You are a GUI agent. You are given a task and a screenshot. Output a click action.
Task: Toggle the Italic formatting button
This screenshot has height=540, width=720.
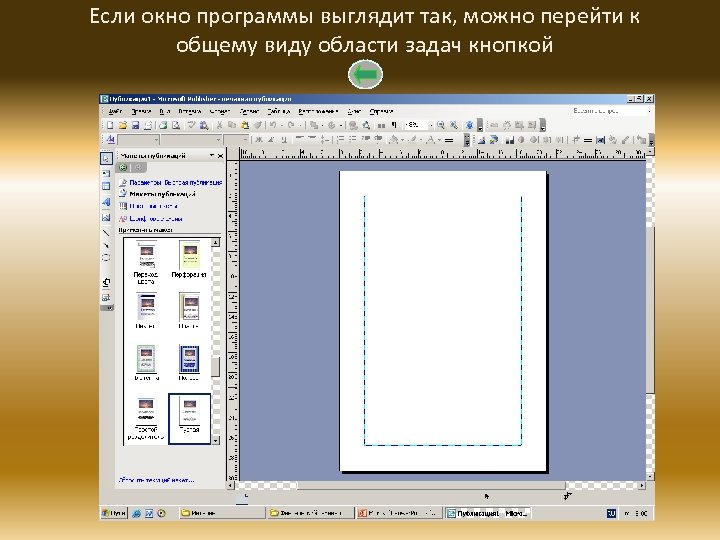pos(271,140)
